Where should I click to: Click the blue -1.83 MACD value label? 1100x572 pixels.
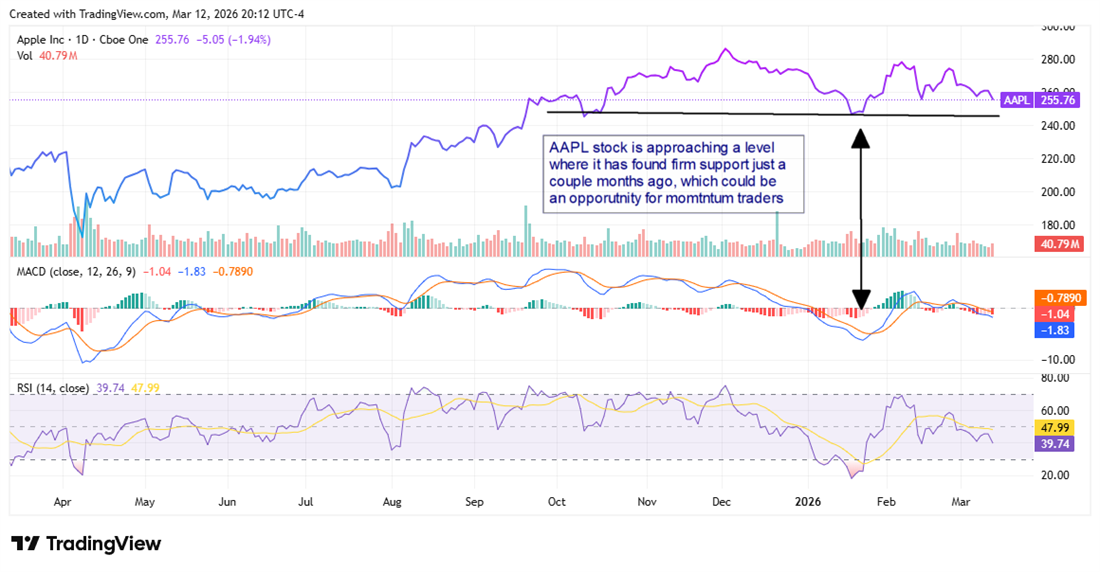click(x=1056, y=329)
